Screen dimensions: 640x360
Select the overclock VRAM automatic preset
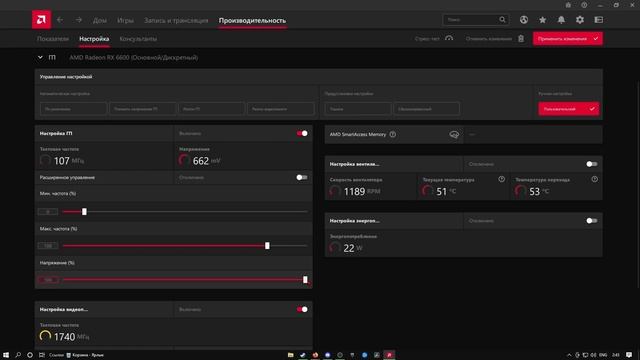(x=281, y=109)
